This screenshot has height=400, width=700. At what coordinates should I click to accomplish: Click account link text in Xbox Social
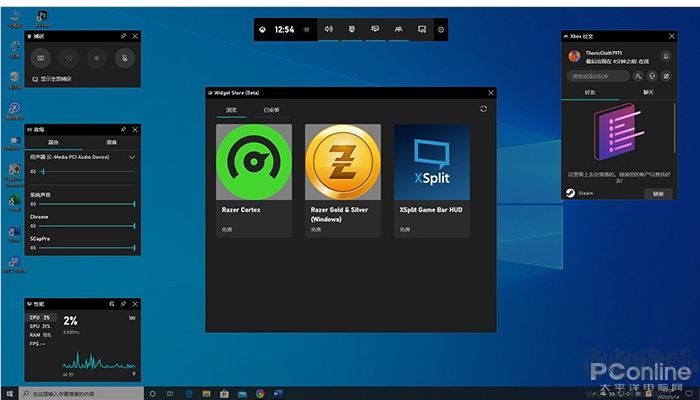(x=619, y=177)
